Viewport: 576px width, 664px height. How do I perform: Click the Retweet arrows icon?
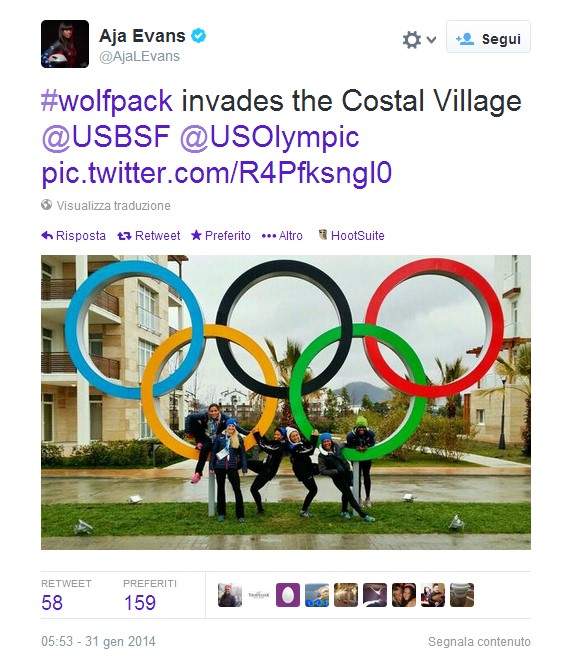(124, 235)
